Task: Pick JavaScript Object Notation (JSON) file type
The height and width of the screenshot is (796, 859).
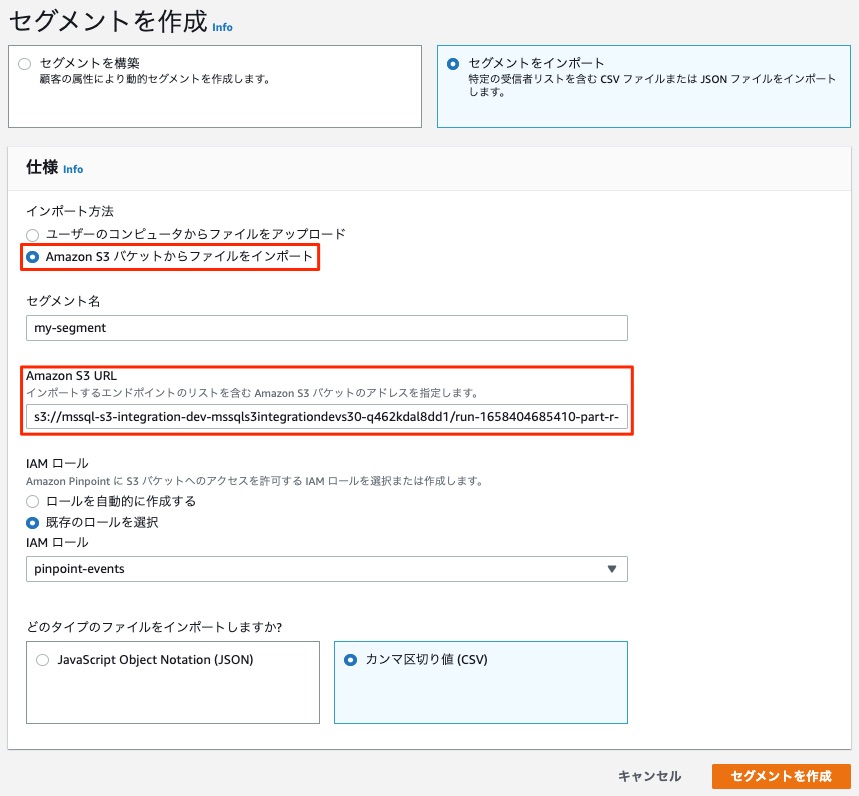Action: click(x=43, y=660)
